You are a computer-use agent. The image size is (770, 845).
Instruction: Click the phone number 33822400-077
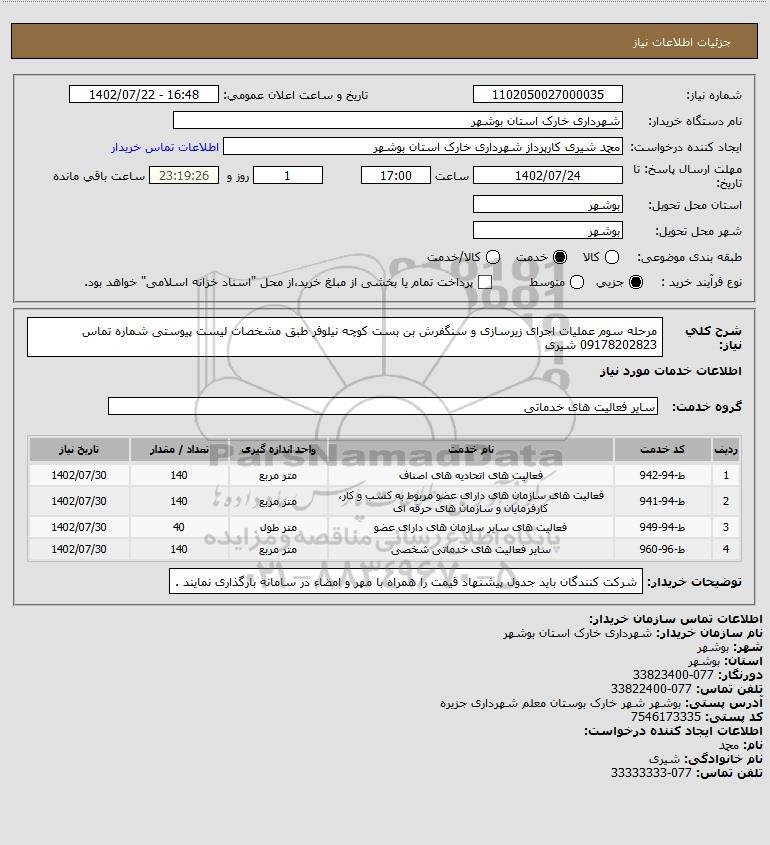(651, 689)
